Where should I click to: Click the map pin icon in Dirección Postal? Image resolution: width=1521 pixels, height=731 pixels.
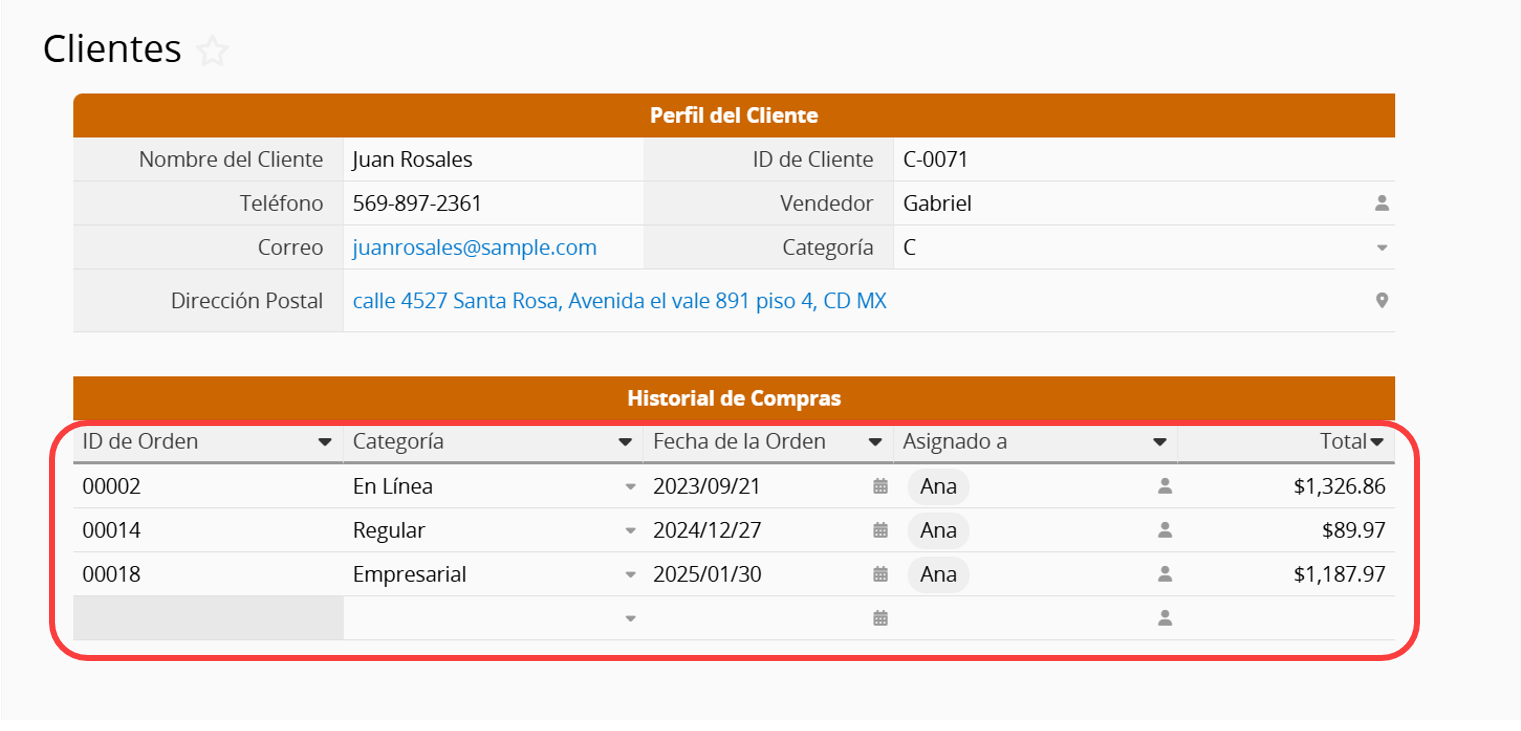point(1382,300)
